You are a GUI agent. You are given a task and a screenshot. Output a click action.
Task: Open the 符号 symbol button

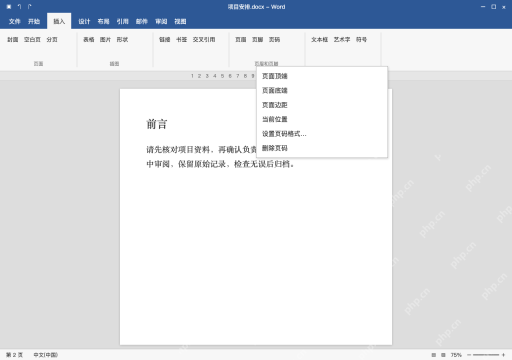coord(361,40)
